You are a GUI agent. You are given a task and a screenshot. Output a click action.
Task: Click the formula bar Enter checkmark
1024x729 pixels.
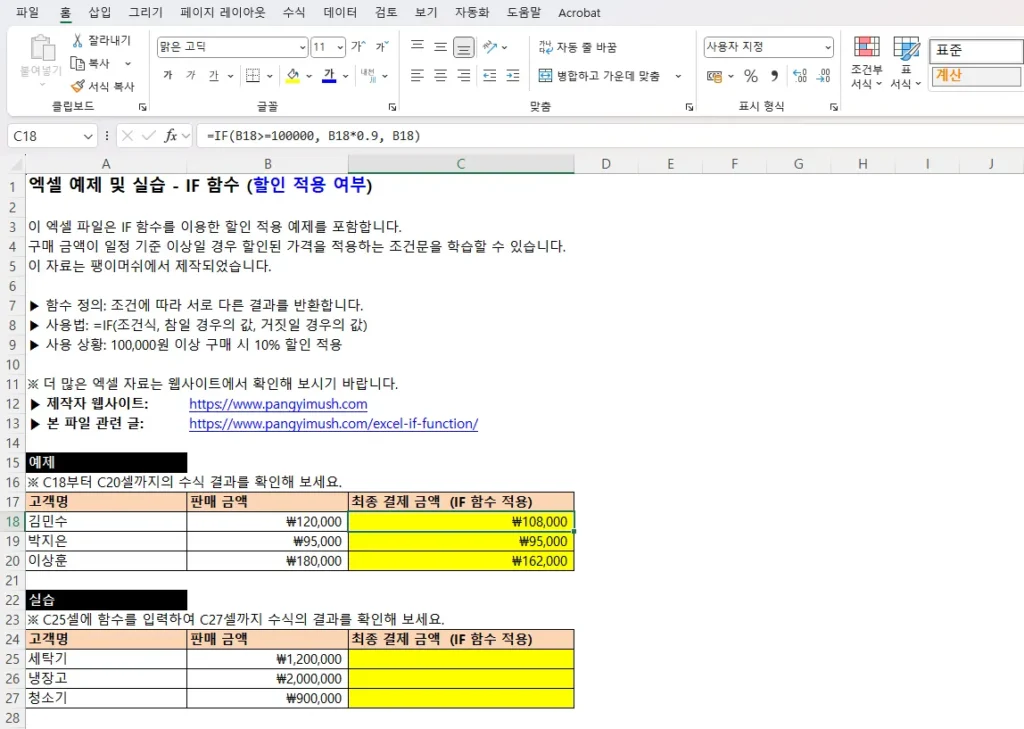click(149, 136)
